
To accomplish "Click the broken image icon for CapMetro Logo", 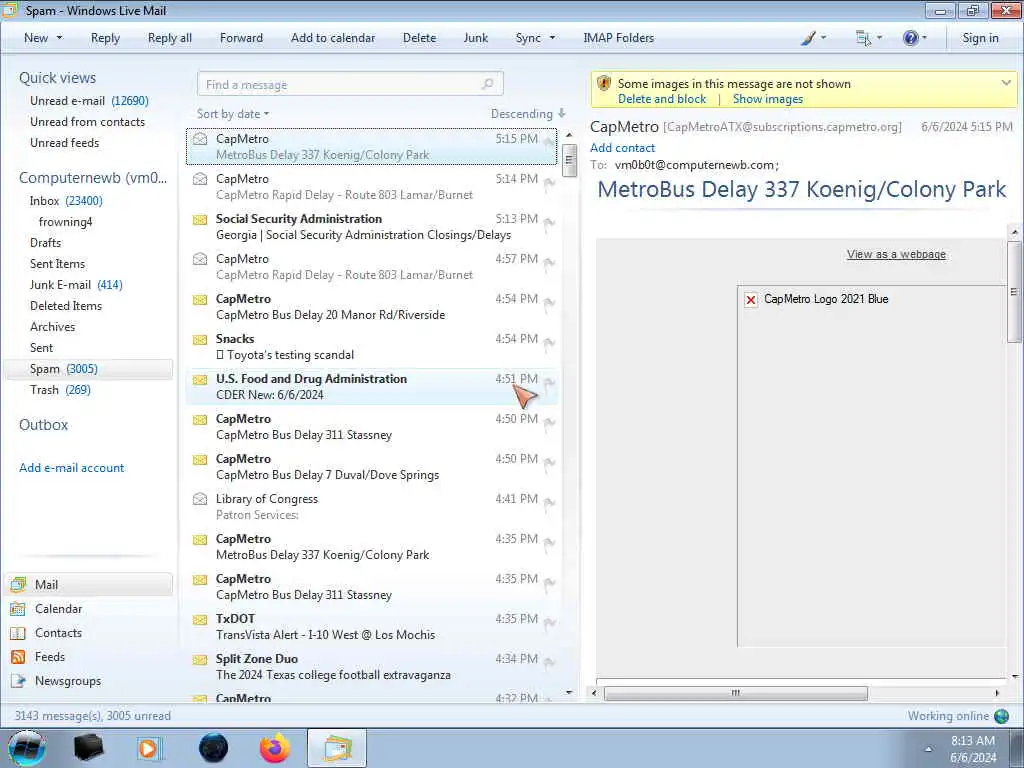I will 751,300.
